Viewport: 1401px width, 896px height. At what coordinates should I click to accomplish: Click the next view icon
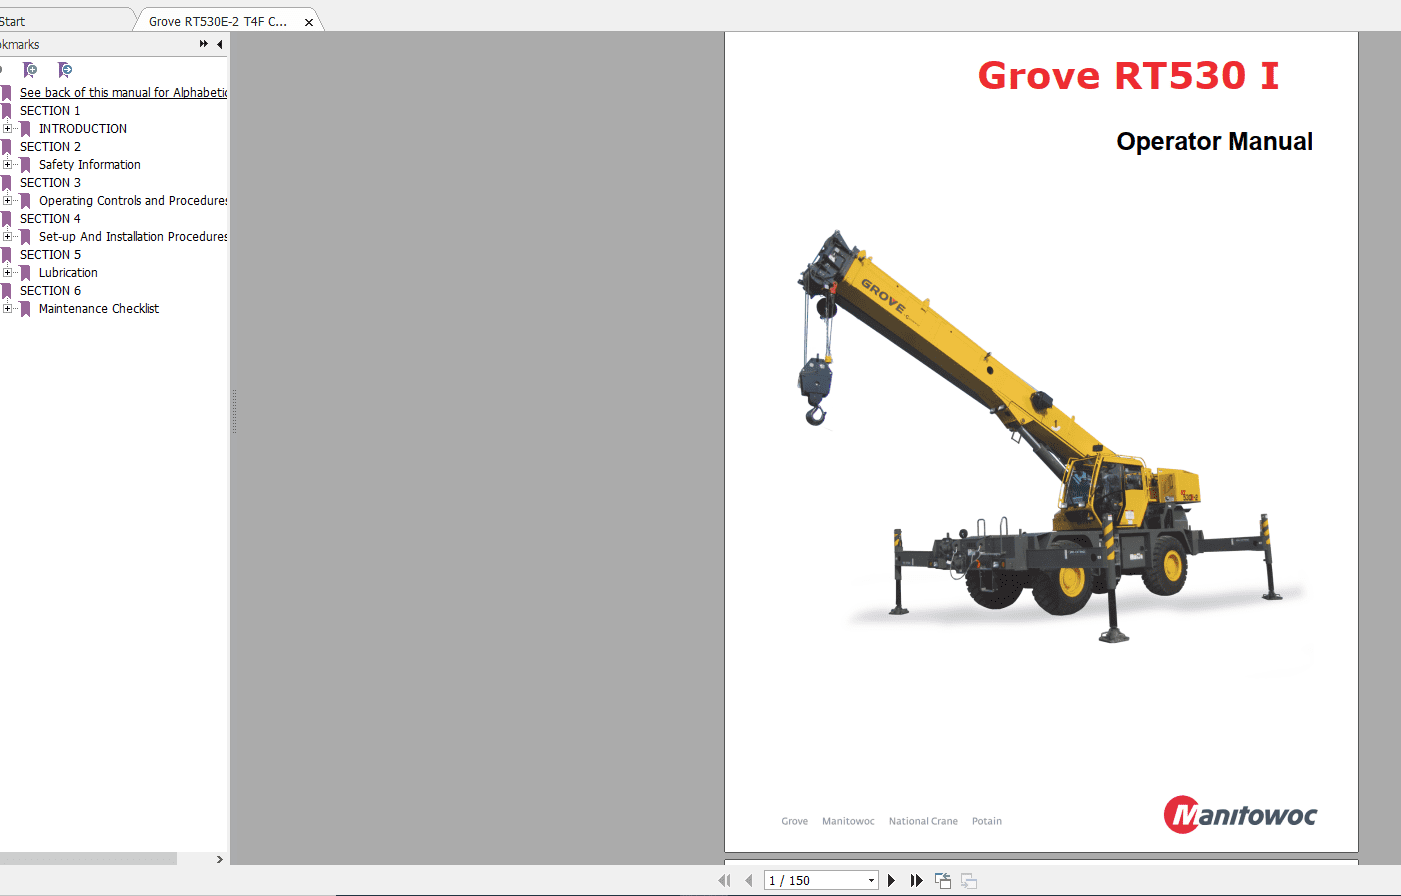[x=968, y=880]
